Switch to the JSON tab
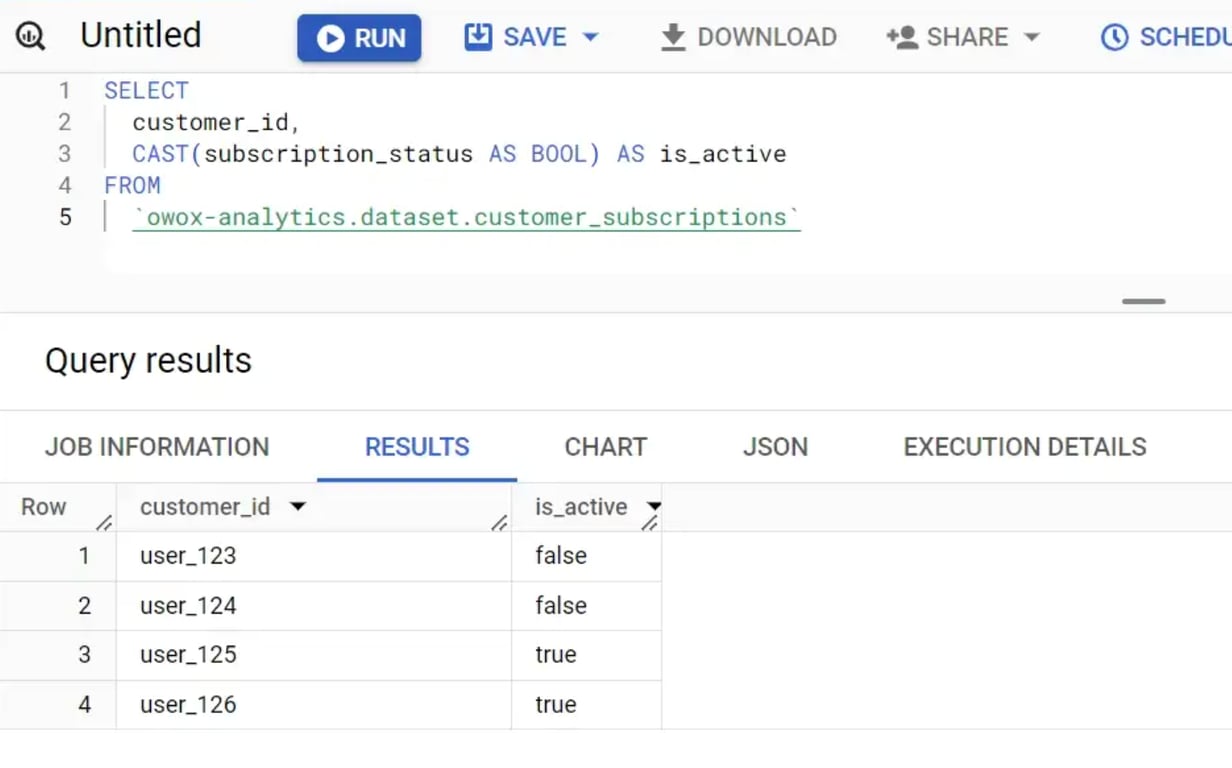Viewport: 1232px width, 768px height. (x=775, y=447)
